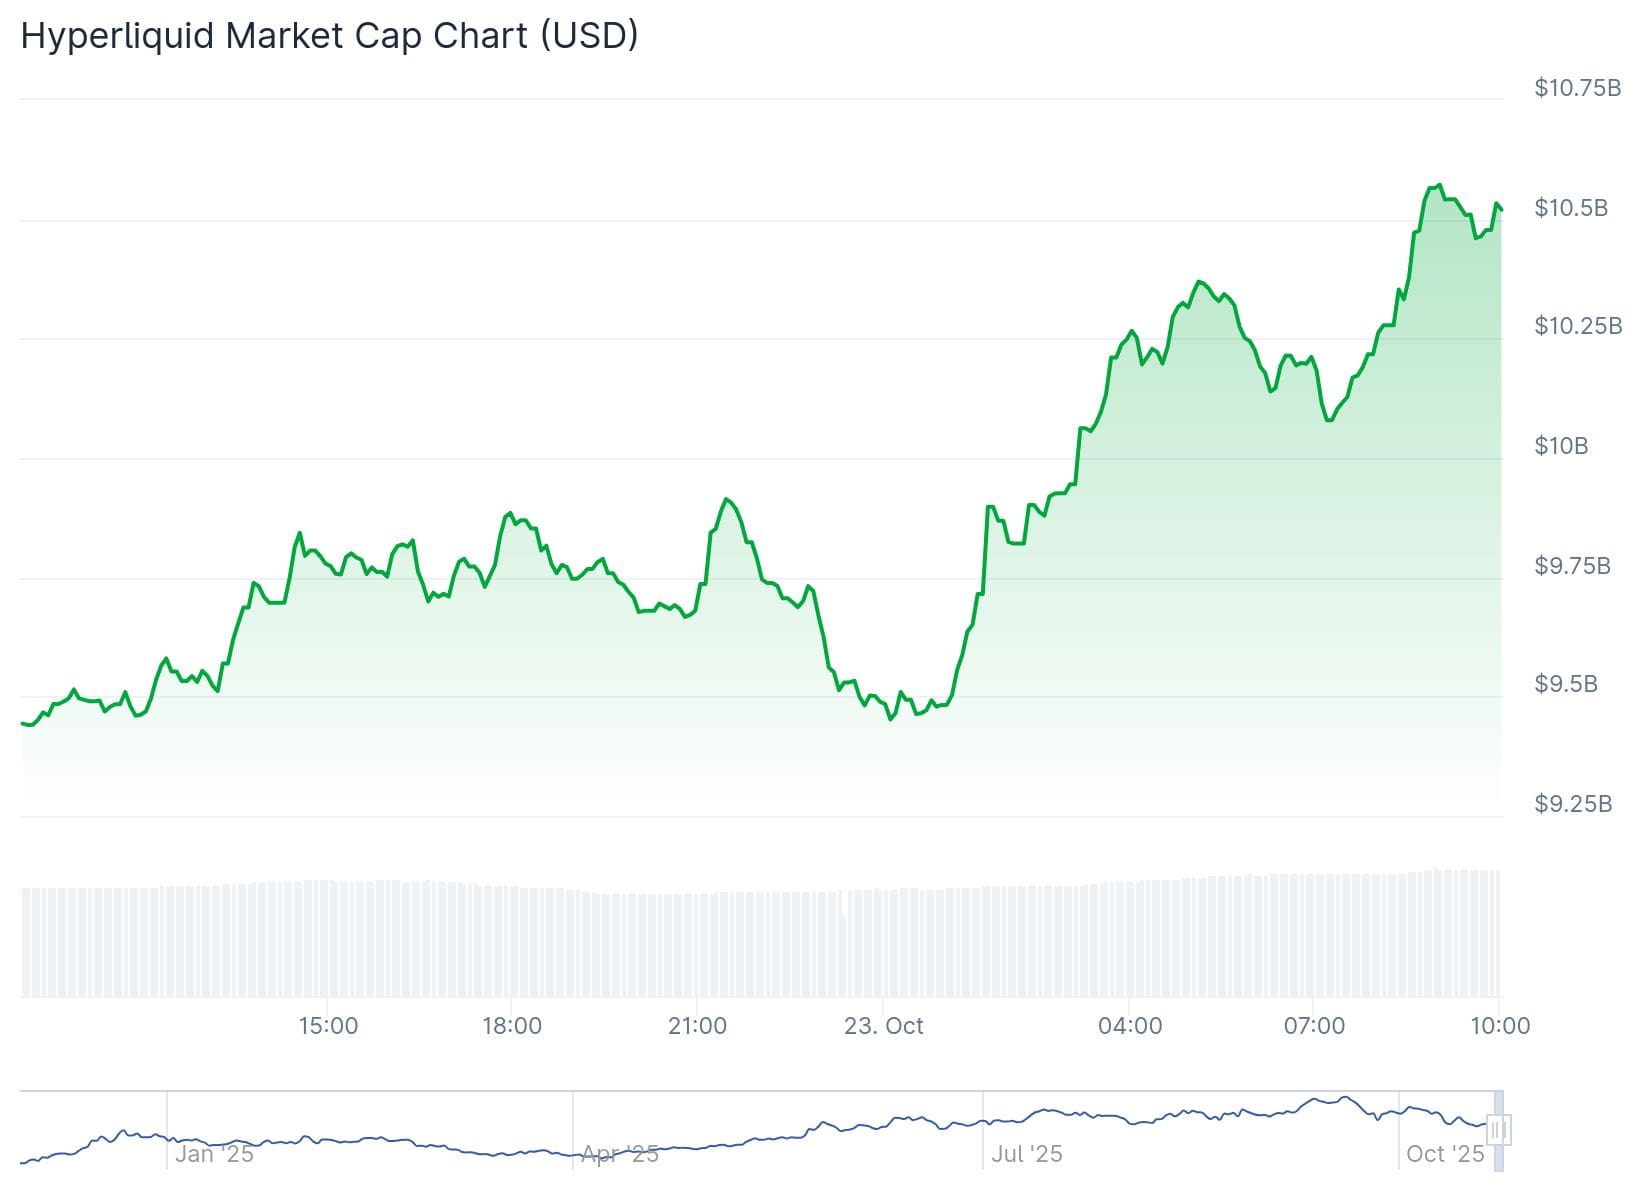1644x1200 pixels.
Task: Click the Apr '25 label in navigator
Action: pyautogui.click(x=620, y=1154)
